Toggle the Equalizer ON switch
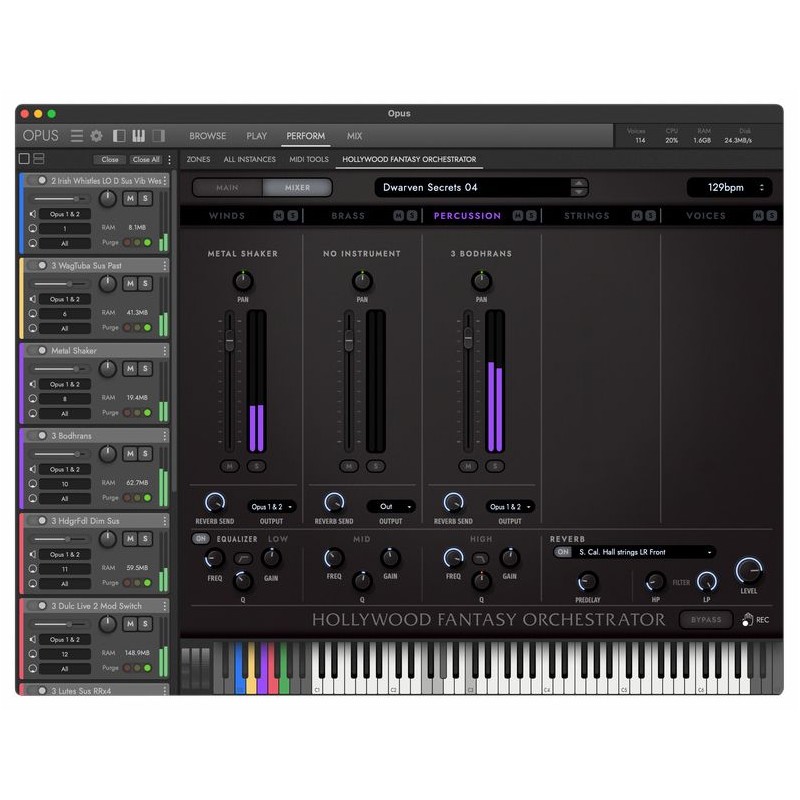This screenshot has height=800, width=800. coord(201,539)
